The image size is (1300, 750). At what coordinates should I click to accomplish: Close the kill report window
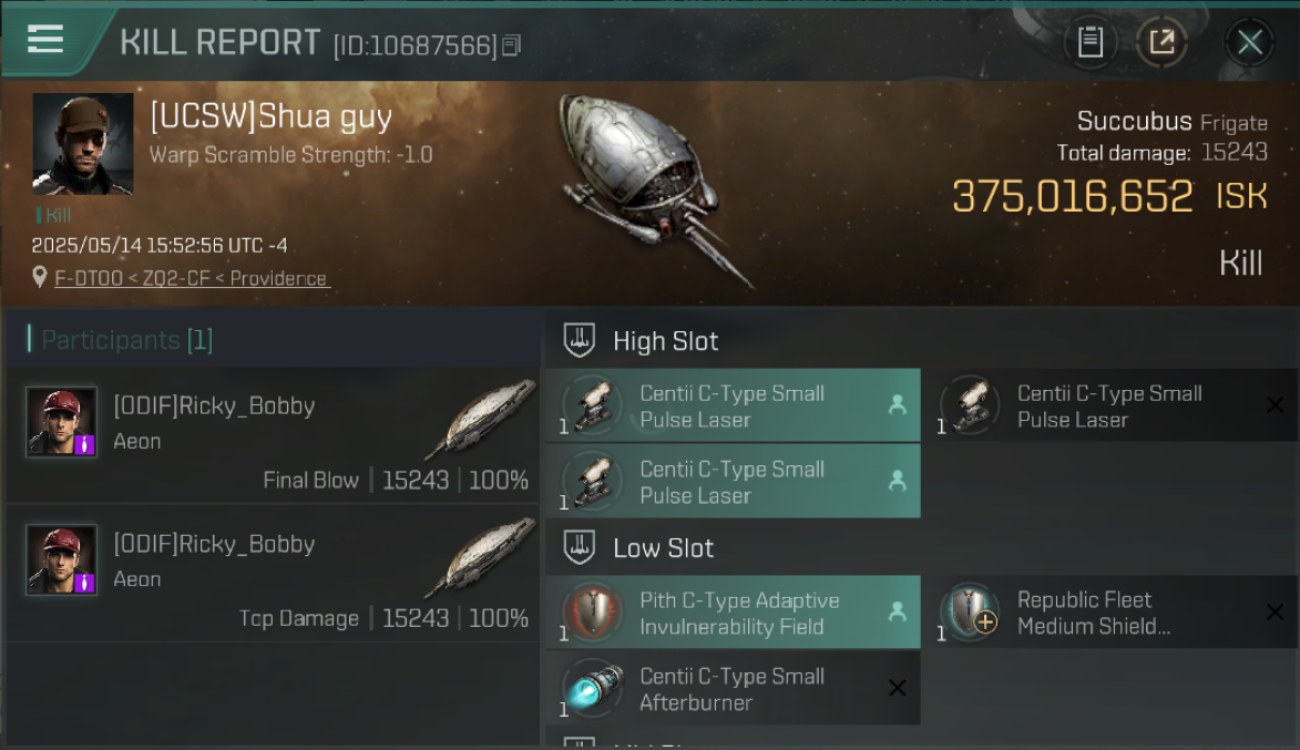tap(1249, 42)
